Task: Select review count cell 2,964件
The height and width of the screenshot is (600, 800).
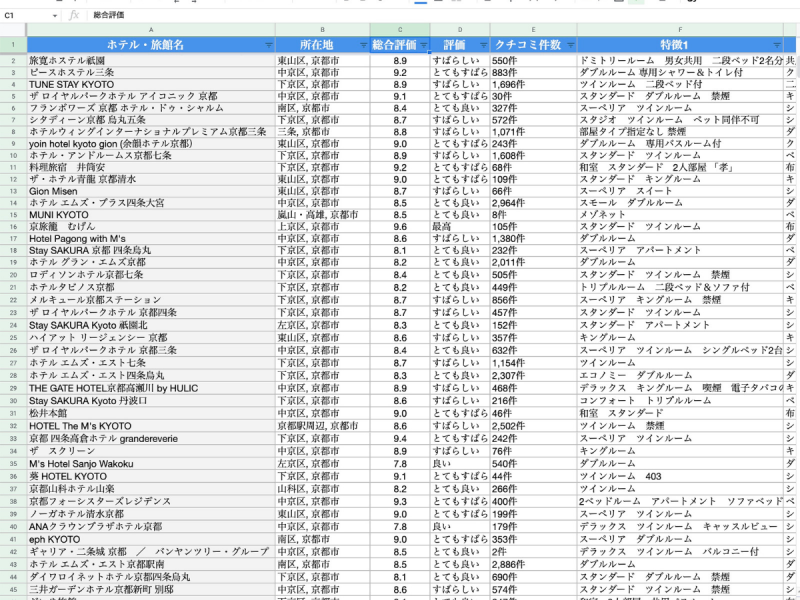Action: 533,203
